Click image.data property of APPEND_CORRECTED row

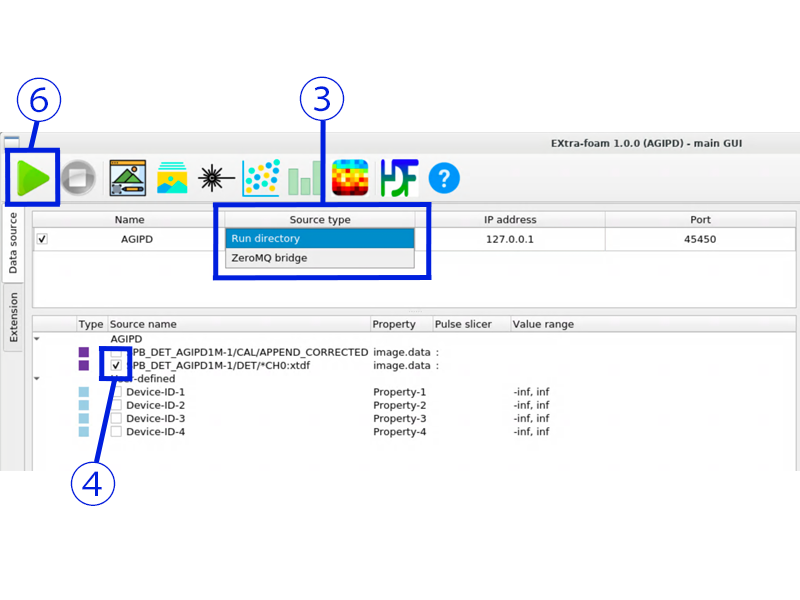point(402,352)
